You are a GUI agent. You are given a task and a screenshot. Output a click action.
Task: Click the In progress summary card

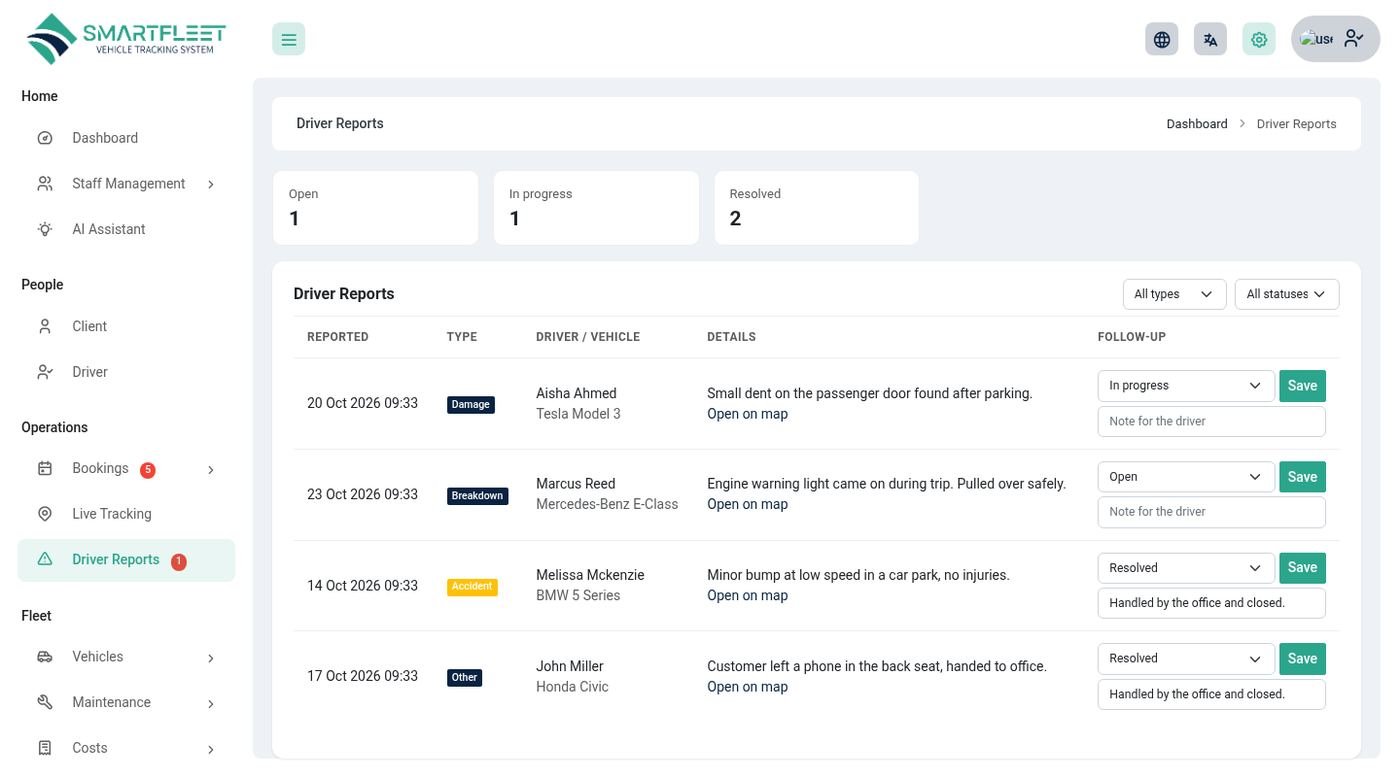pyautogui.click(x=596, y=208)
